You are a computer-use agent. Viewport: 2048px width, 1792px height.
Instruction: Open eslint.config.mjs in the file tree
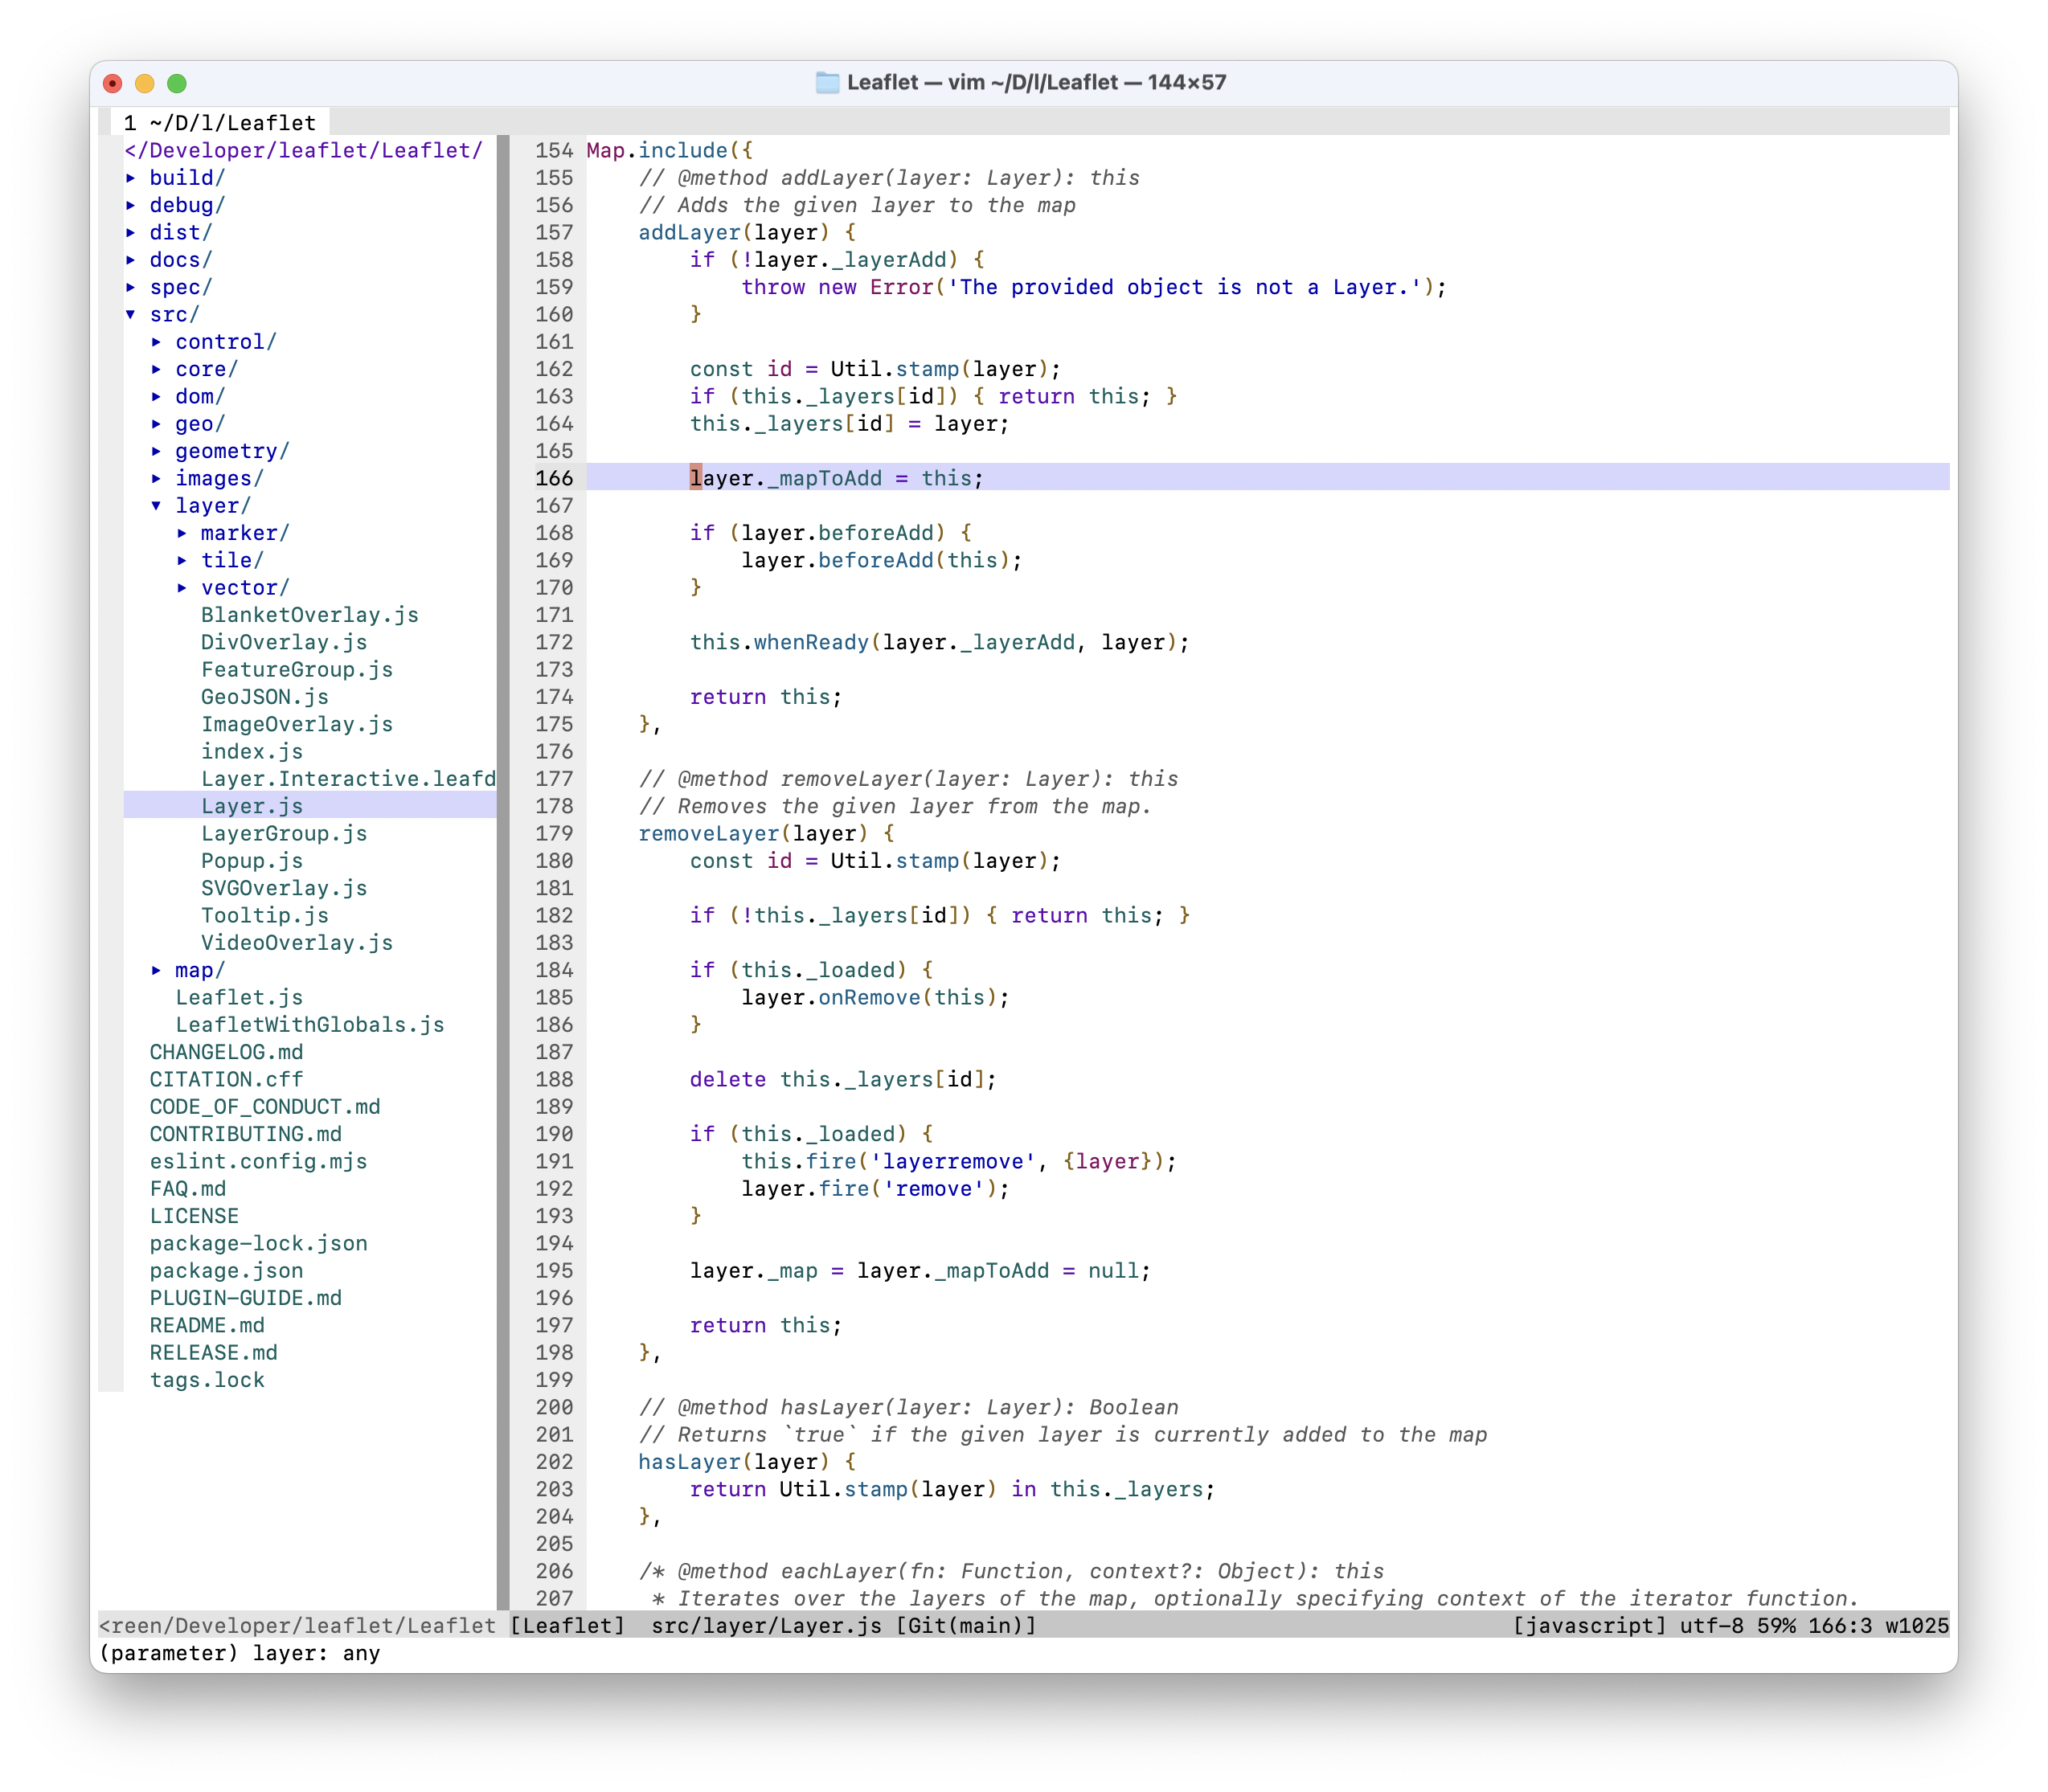pos(259,1161)
